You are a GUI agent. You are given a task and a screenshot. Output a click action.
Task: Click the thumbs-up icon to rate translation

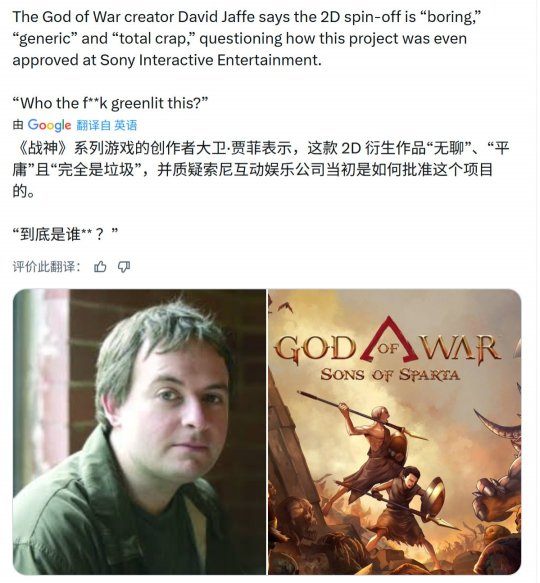[x=100, y=267]
